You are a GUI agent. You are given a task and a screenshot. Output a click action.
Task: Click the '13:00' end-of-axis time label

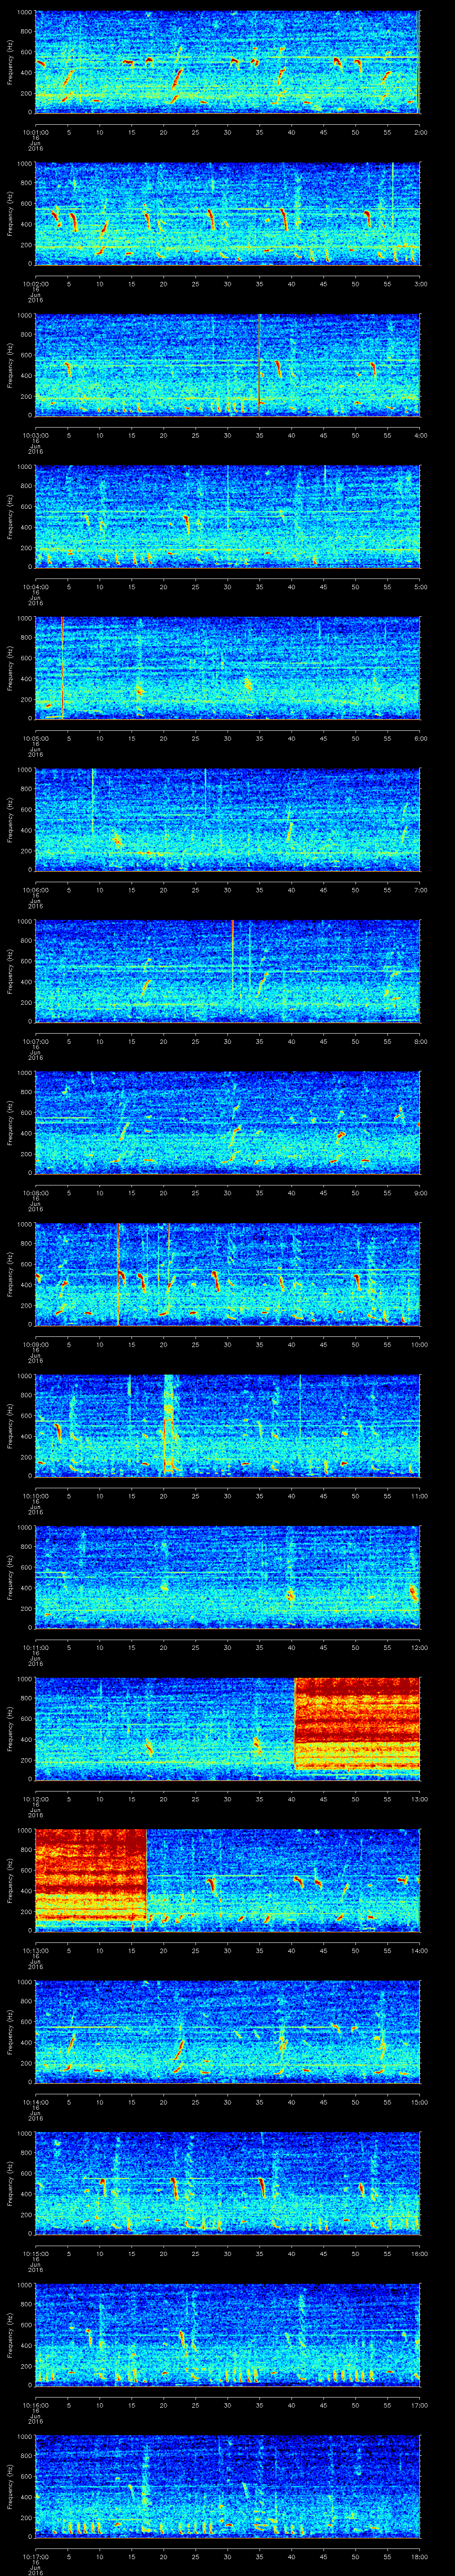pyautogui.click(x=419, y=1799)
